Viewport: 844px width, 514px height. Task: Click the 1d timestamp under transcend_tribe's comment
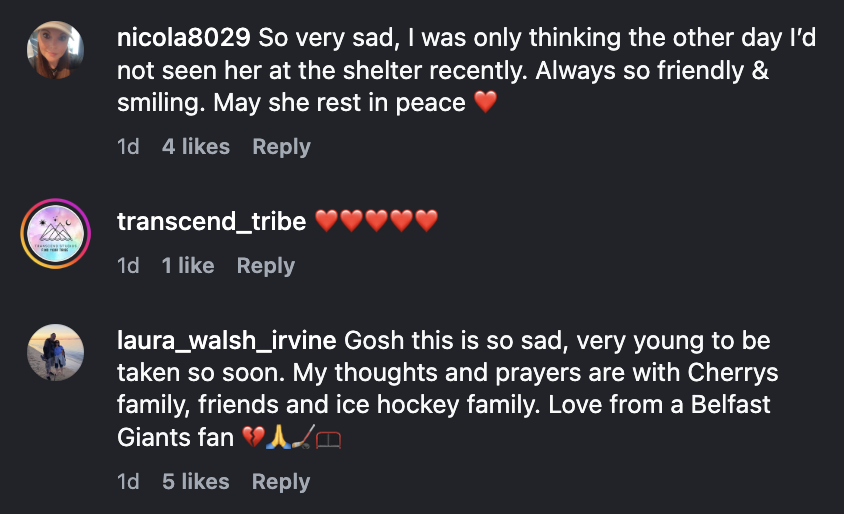tap(128, 266)
